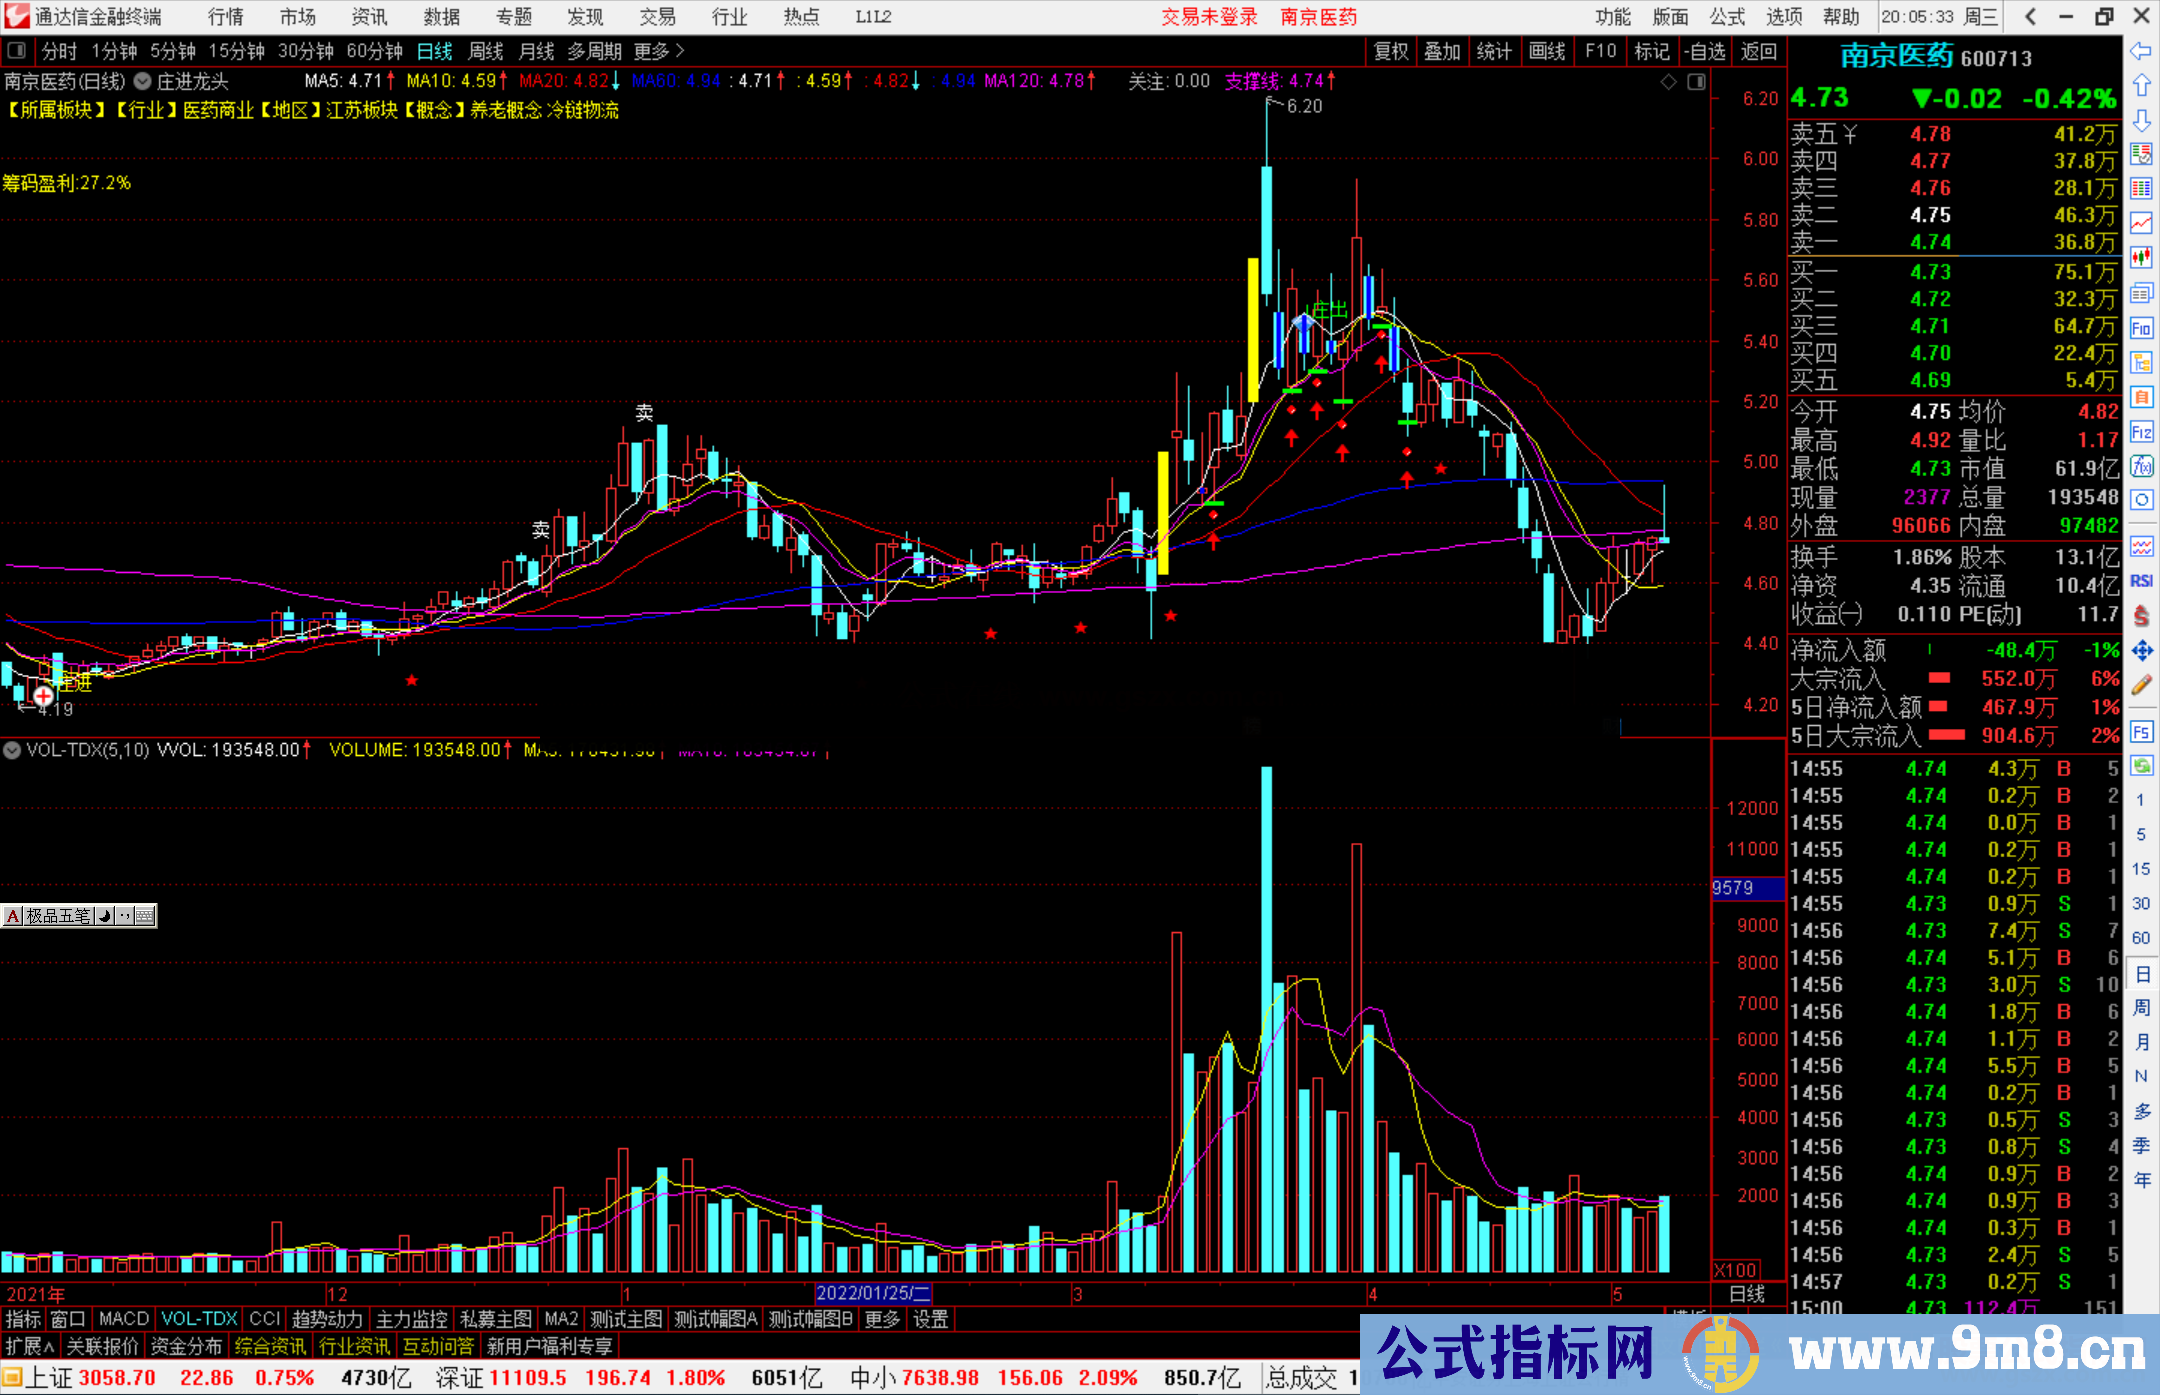Click the navigate-back chevron in the title bar
This screenshot has height=1395, width=2160.
pos(2030,16)
